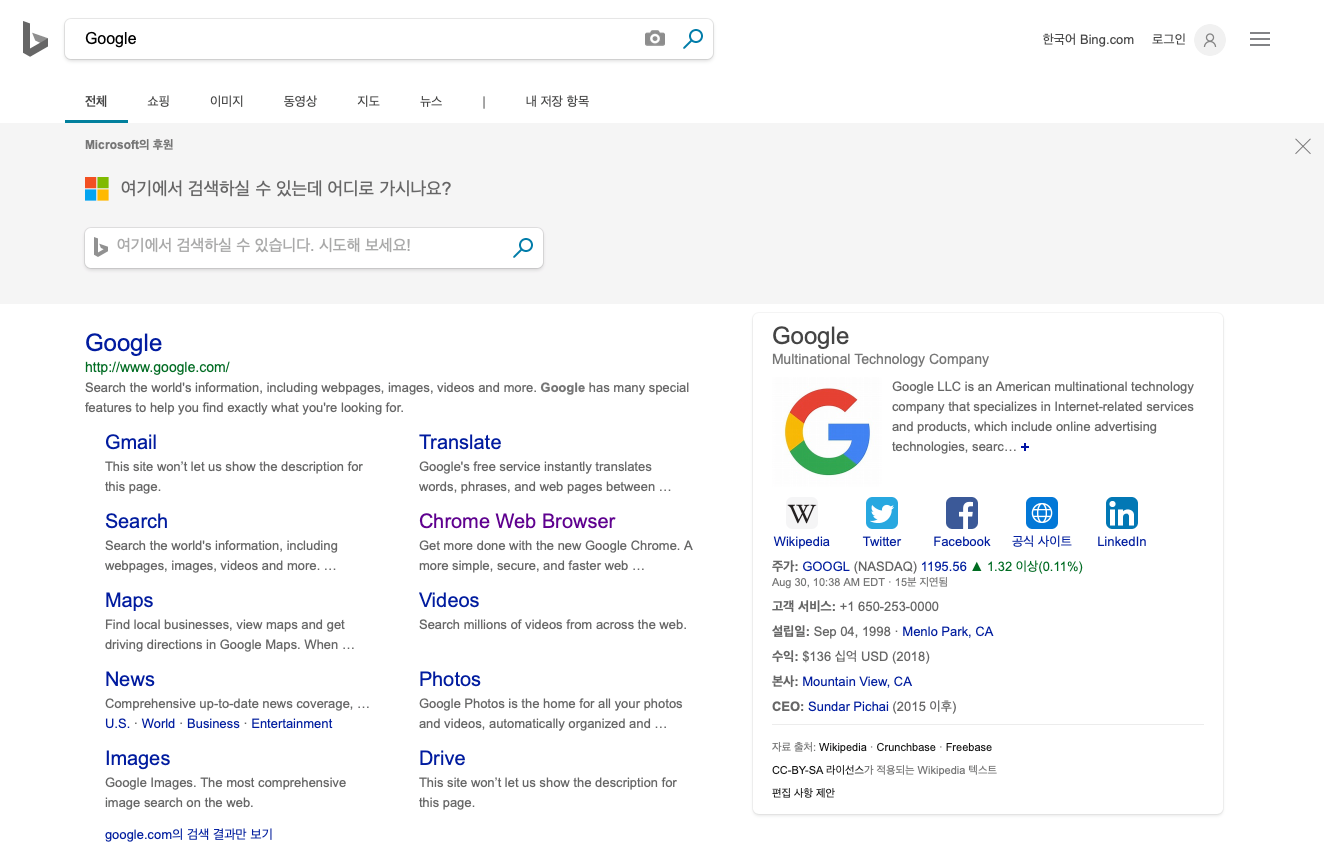The width and height of the screenshot is (1324, 861).
Task: Click the http://www.google.com/ URL
Action: pos(157,367)
